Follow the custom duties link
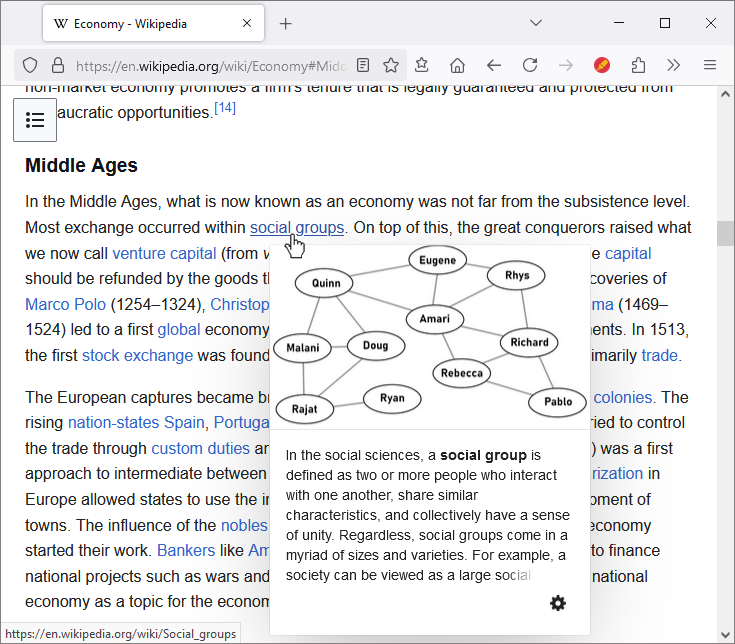 201,449
